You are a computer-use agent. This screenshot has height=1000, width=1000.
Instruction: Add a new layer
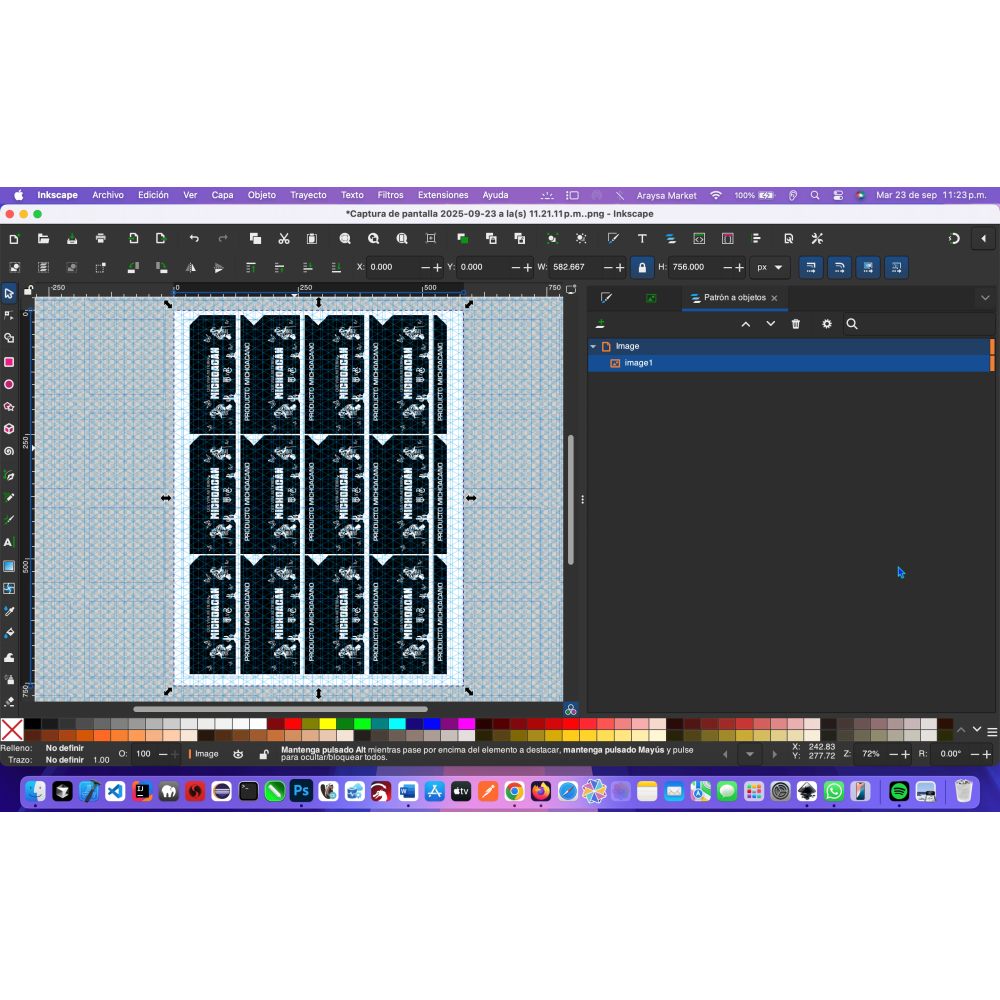point(600,324)
